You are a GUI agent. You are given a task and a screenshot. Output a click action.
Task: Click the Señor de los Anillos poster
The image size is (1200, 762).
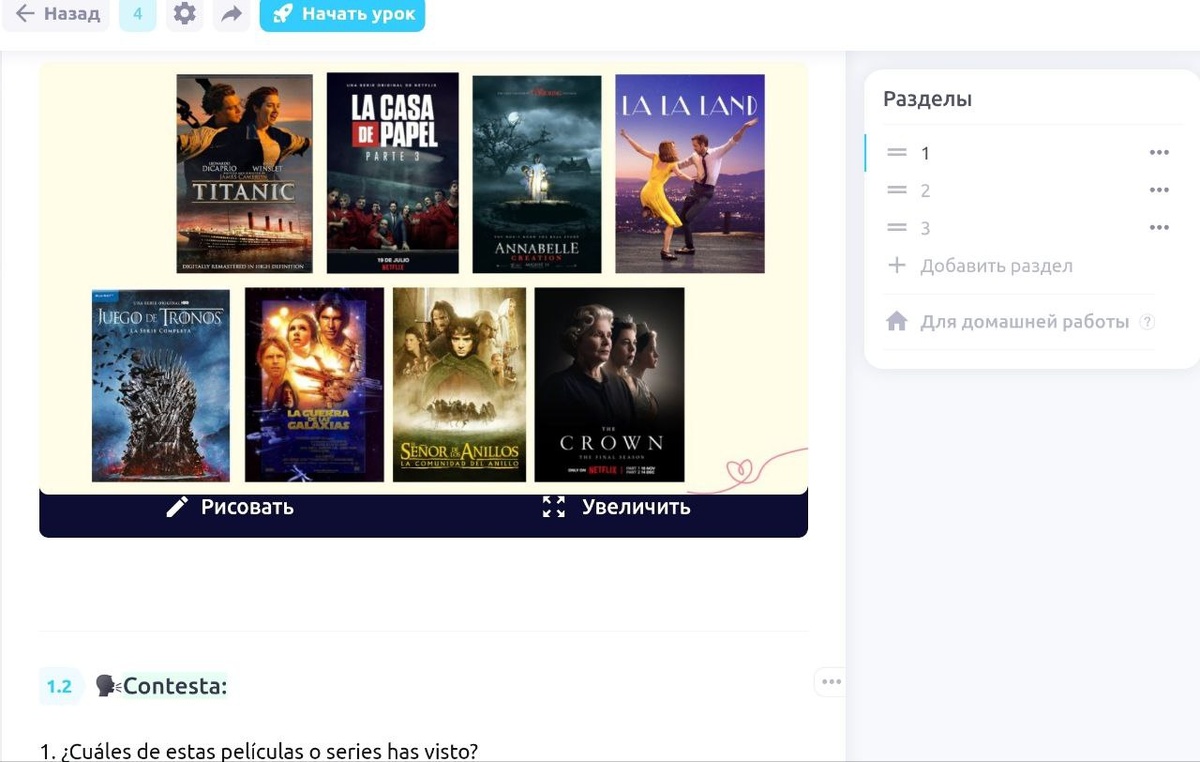tap(459, 385)
